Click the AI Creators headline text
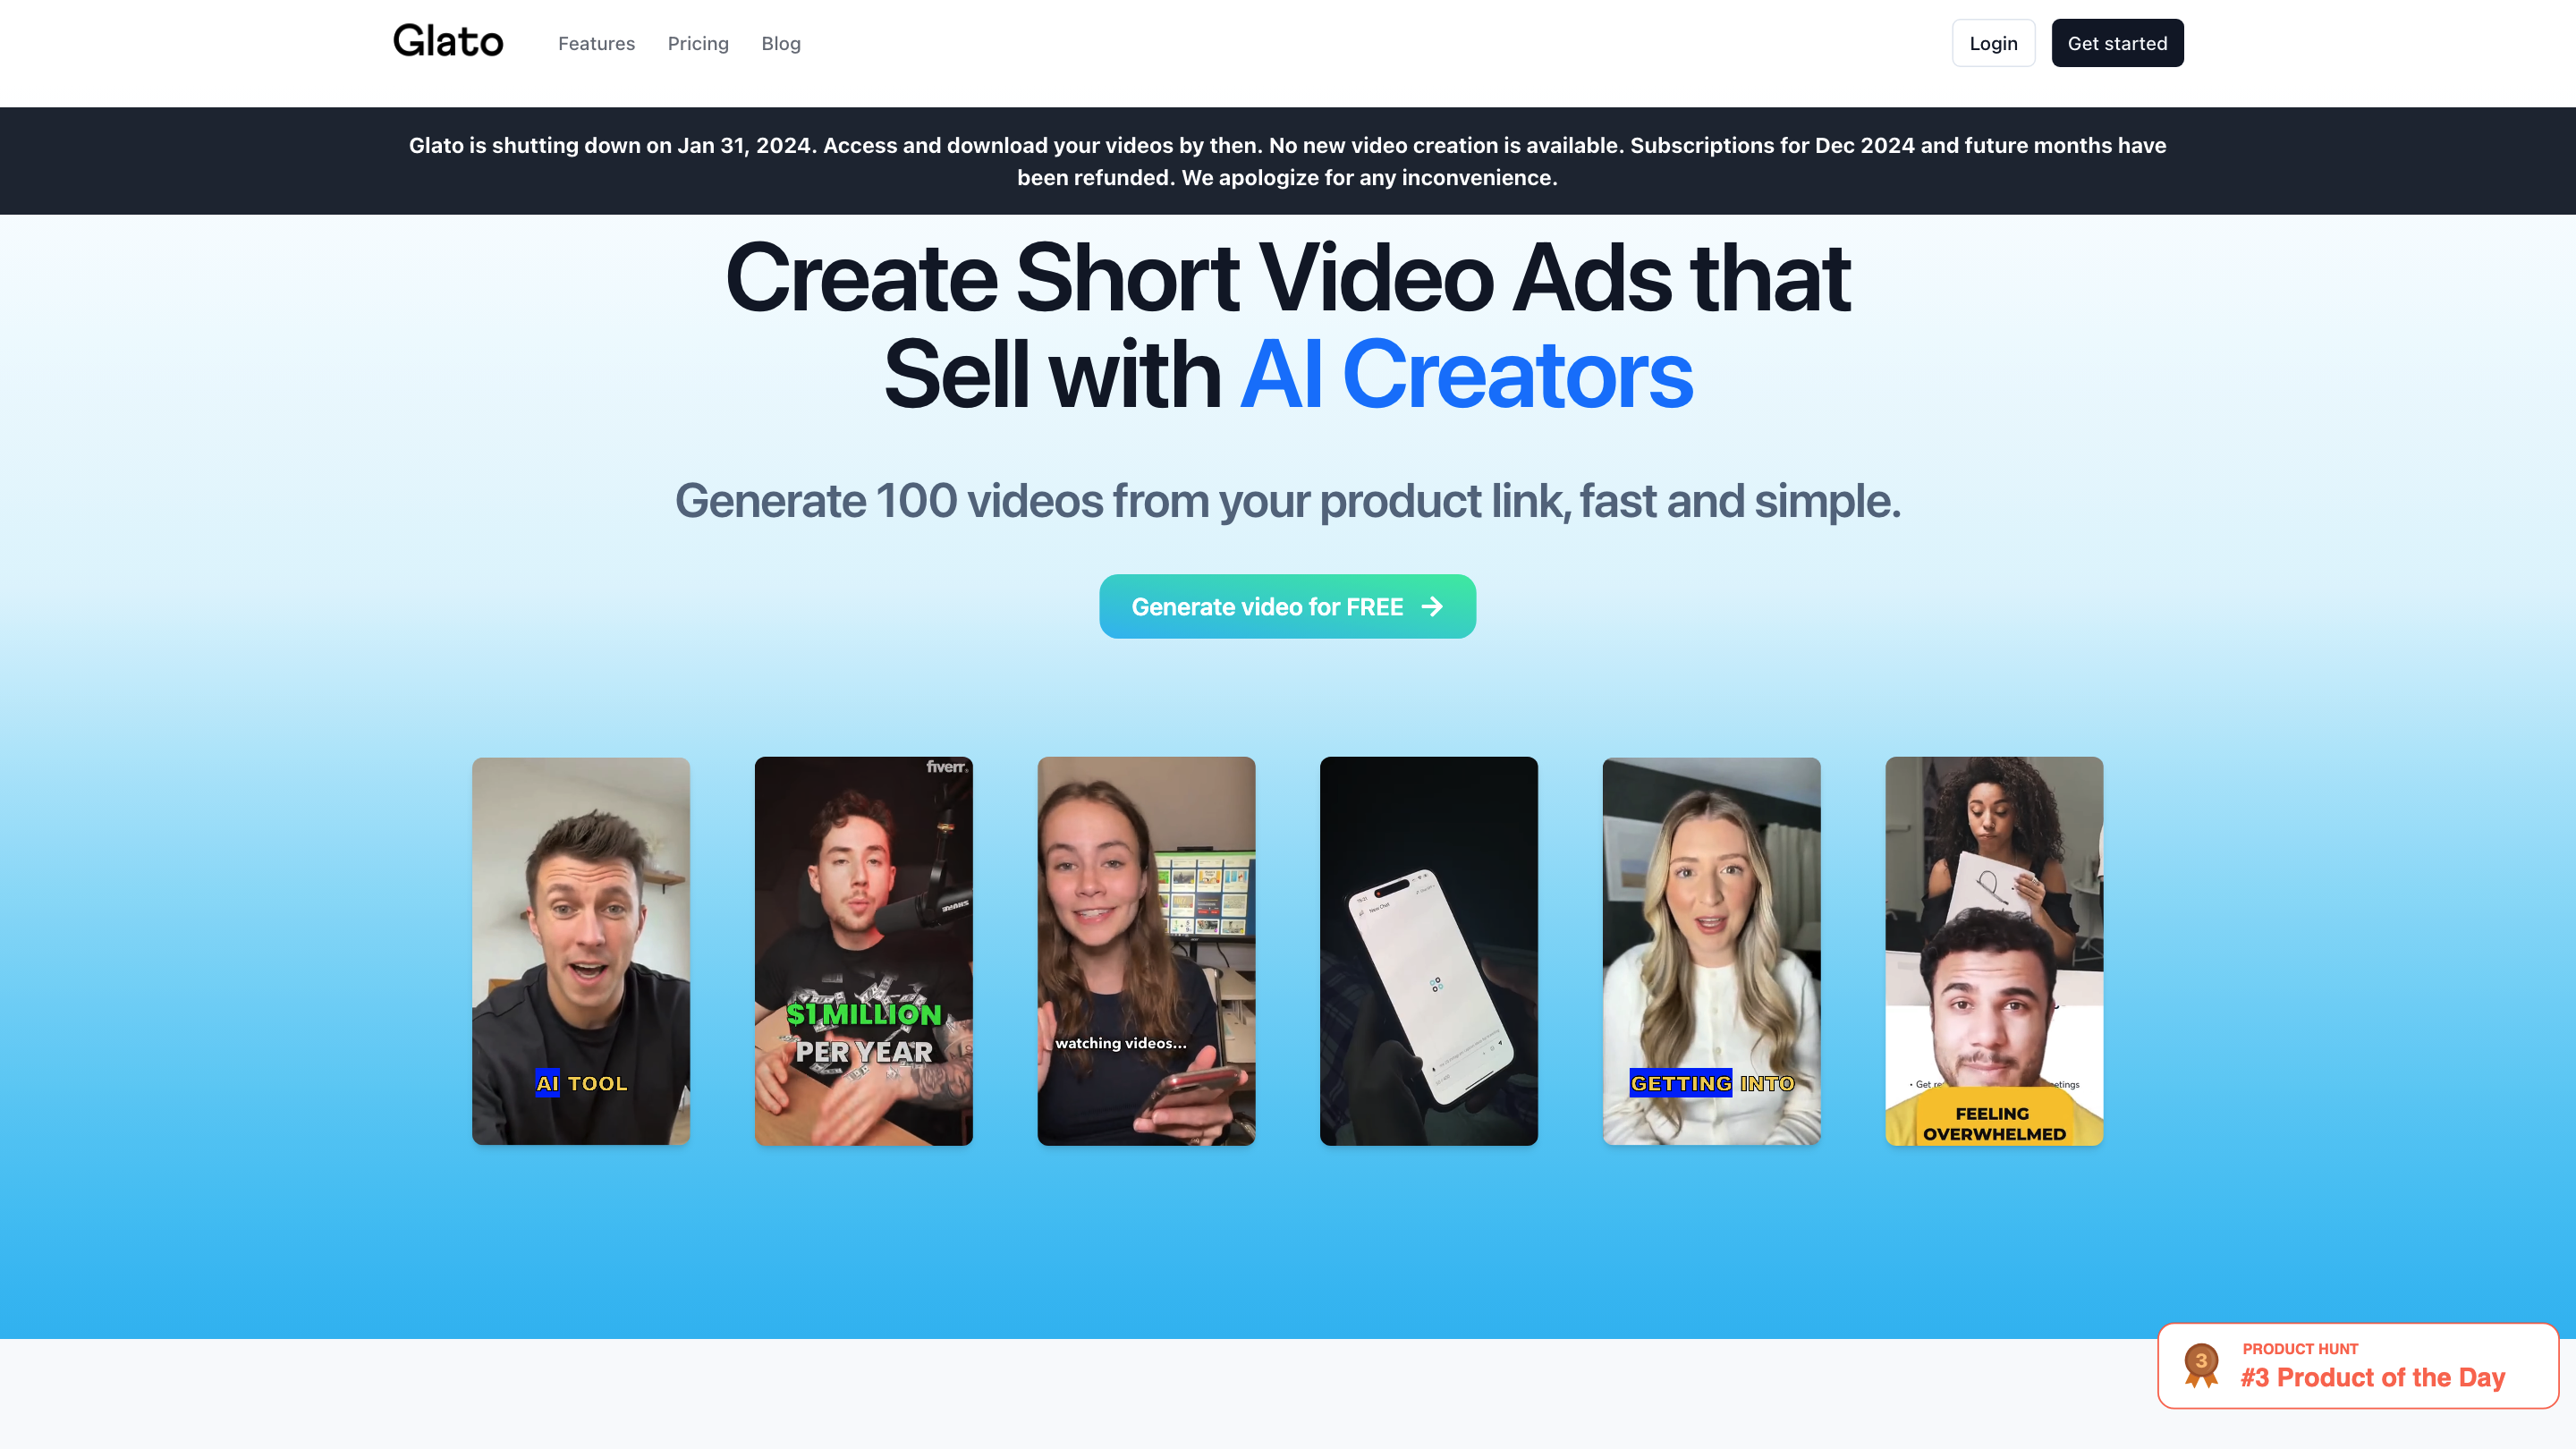2576x1449 pixels. click(1465, 374)
